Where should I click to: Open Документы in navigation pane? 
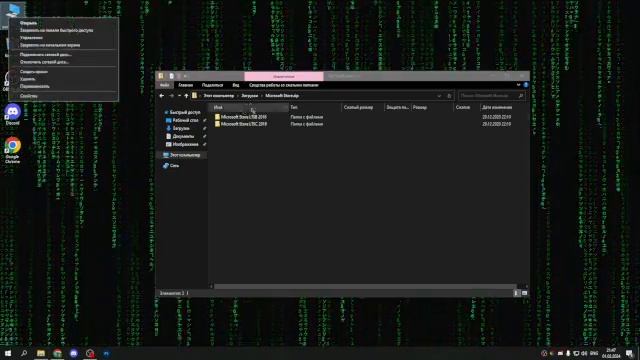(x=183, y=136)
